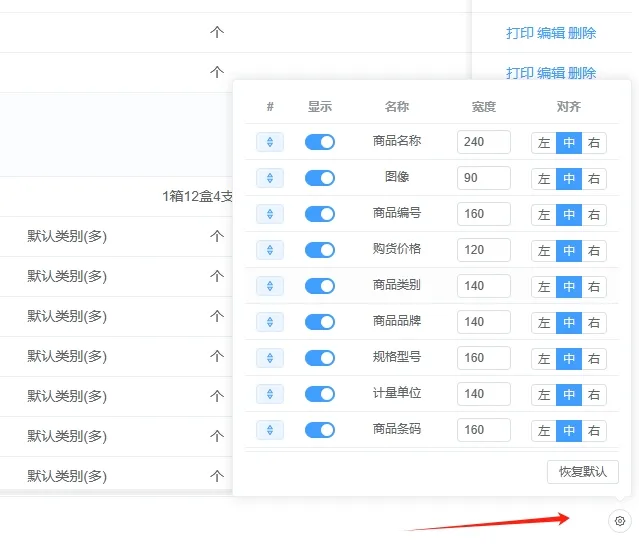Toggle display switch for 商品类别
The image size is (639, 548).
(x=320, y=286)
